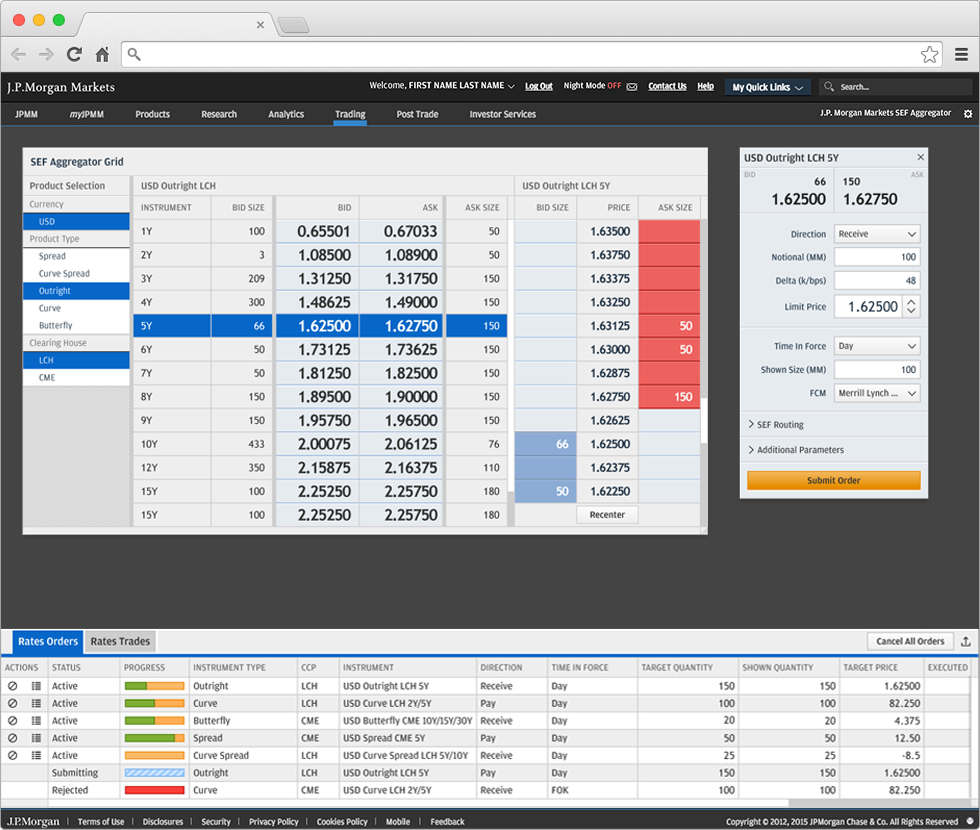
Task: Select Butterfly product type
Action: coord(76,326)
